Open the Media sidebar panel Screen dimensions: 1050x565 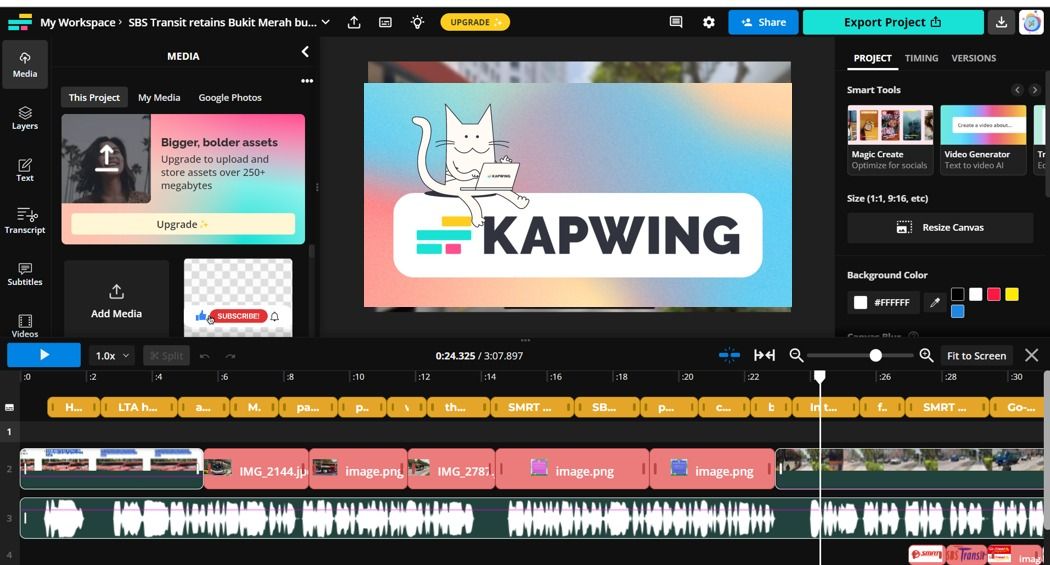coord(25,65)
